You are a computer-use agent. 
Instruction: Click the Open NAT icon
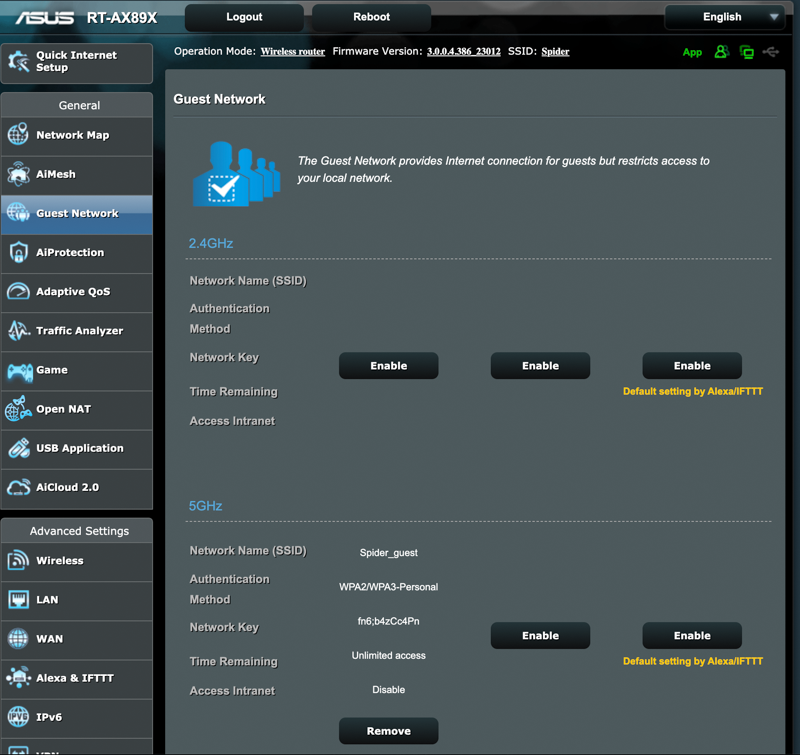(18, 409)
